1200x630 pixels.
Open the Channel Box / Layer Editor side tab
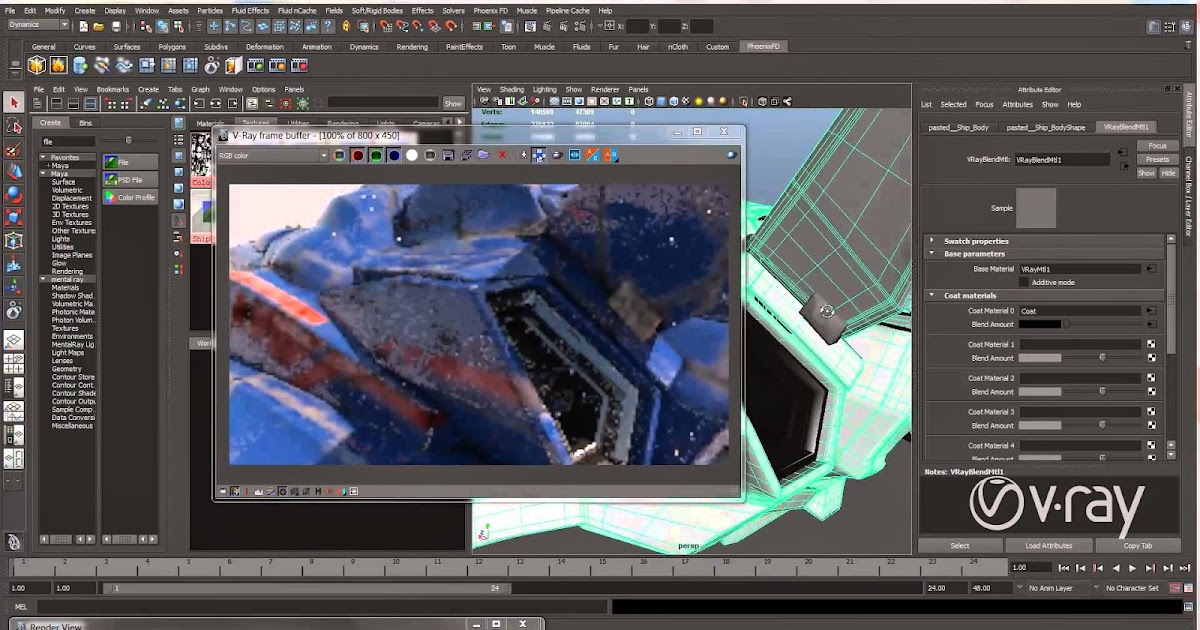click(1188, 196)
